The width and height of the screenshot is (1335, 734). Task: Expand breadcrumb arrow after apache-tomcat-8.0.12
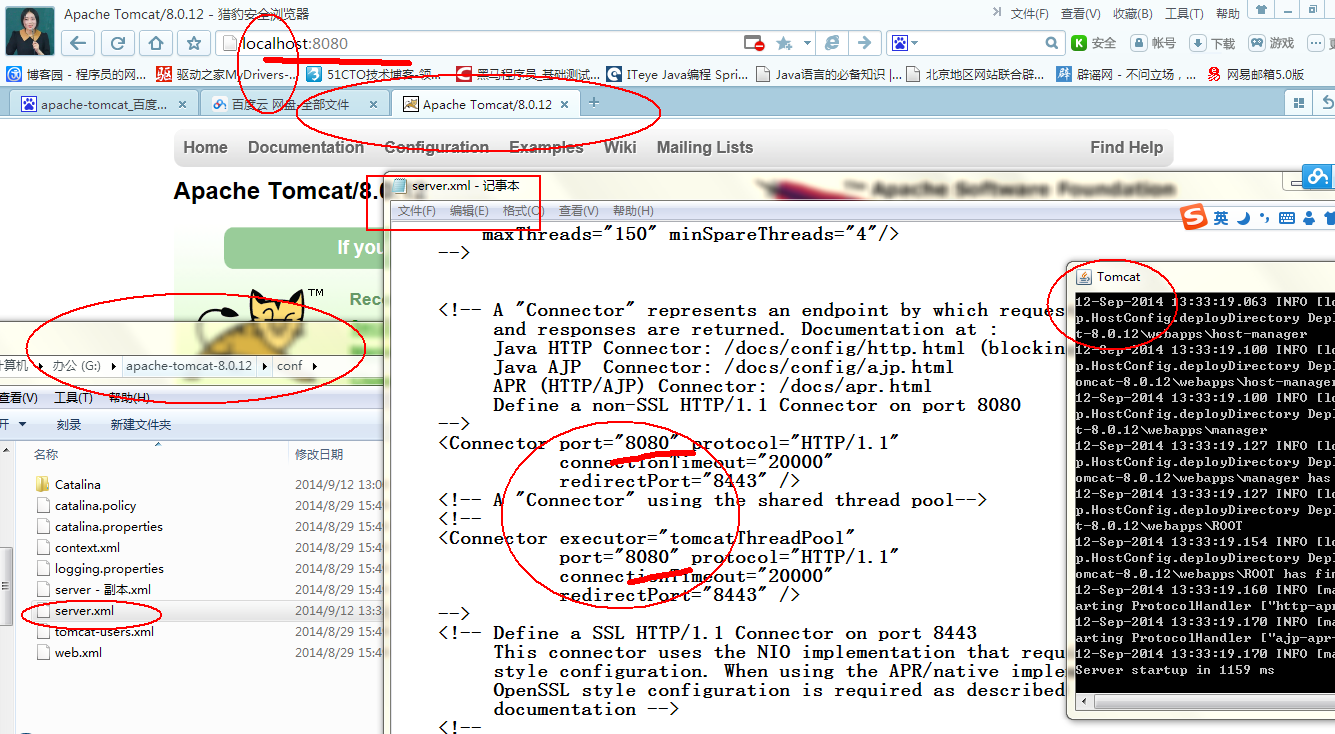(x=265, y=366)
